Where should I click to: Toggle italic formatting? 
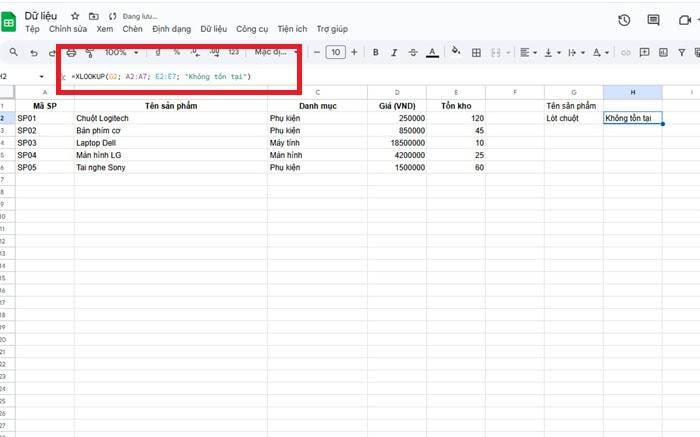(394, 53)
